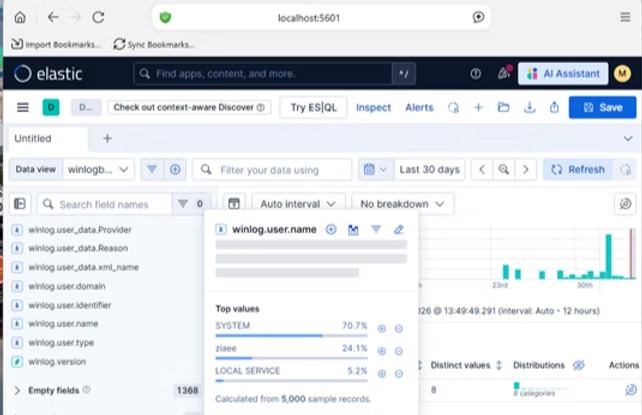
Task: Focus the Search field names input
Action: [x=104, y=204]
